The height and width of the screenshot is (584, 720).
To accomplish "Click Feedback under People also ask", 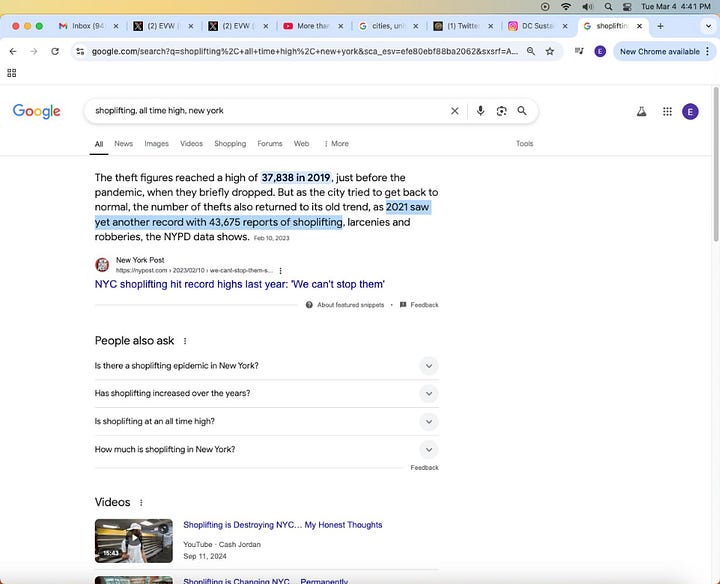I will pos(424,467).
